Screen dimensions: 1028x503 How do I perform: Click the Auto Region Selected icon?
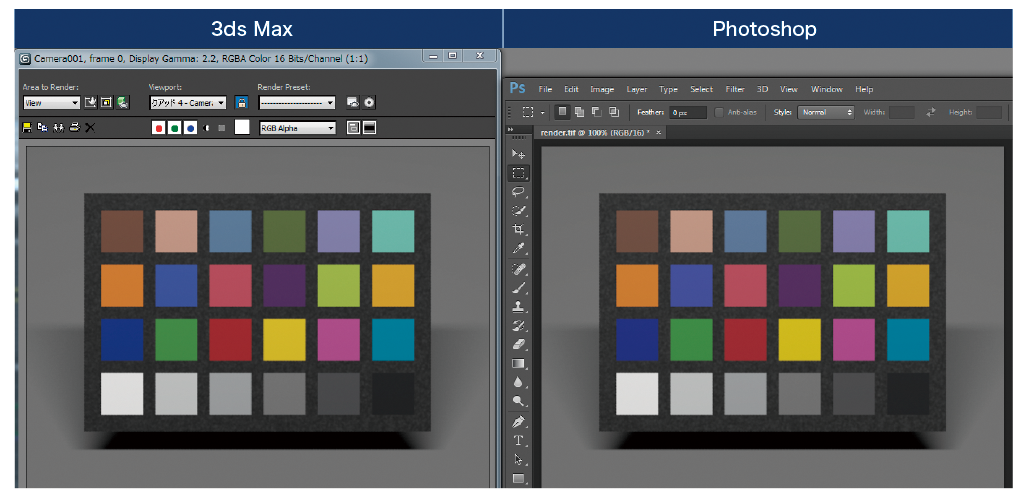(x=106, y=102)
